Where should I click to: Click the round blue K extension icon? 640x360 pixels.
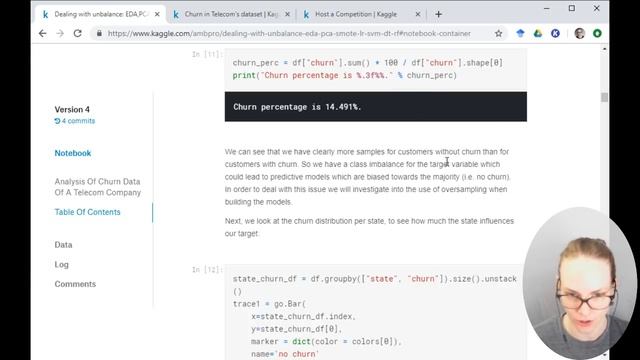click(555, 33)
